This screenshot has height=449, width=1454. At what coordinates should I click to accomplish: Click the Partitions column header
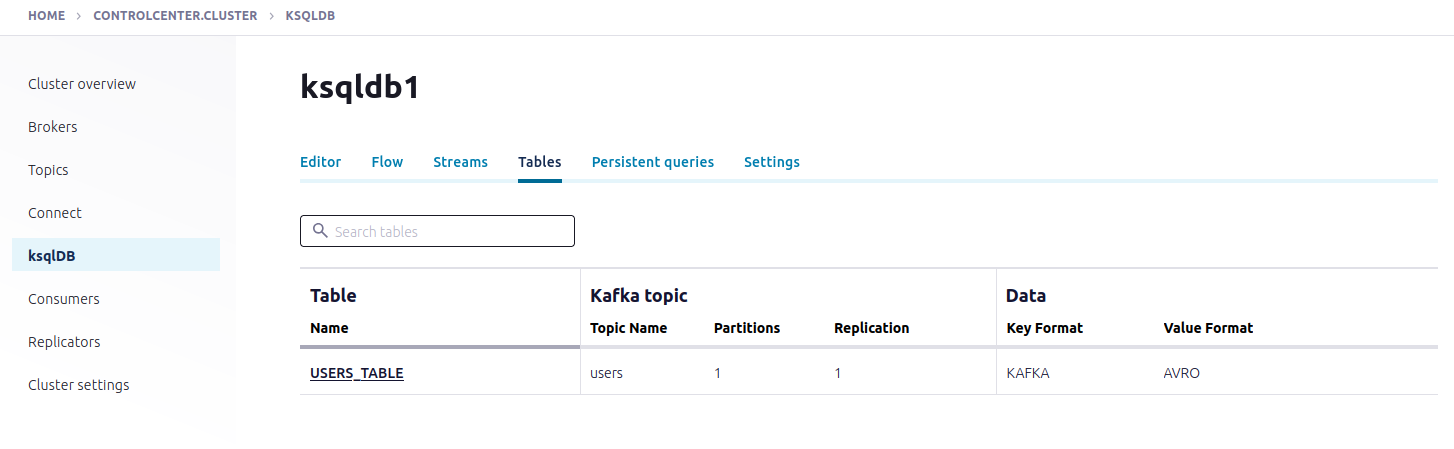(747, 328)
